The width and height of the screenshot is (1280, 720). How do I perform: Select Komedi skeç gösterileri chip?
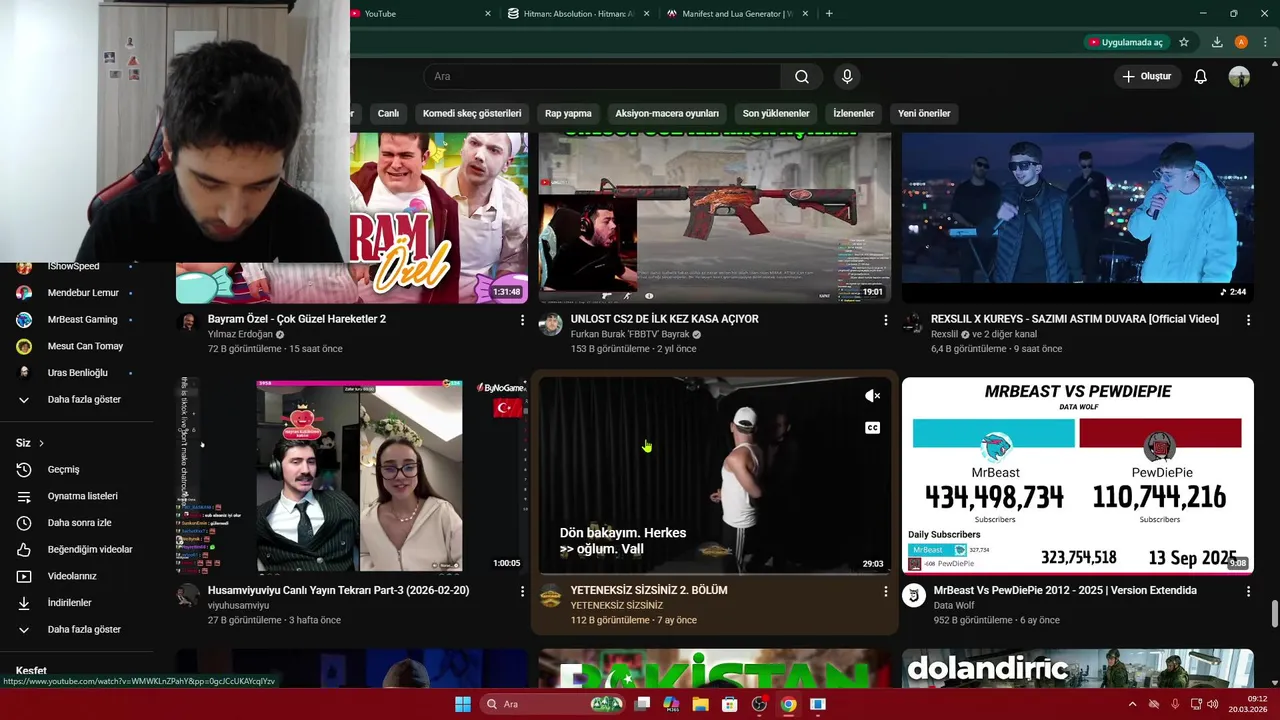472,114
